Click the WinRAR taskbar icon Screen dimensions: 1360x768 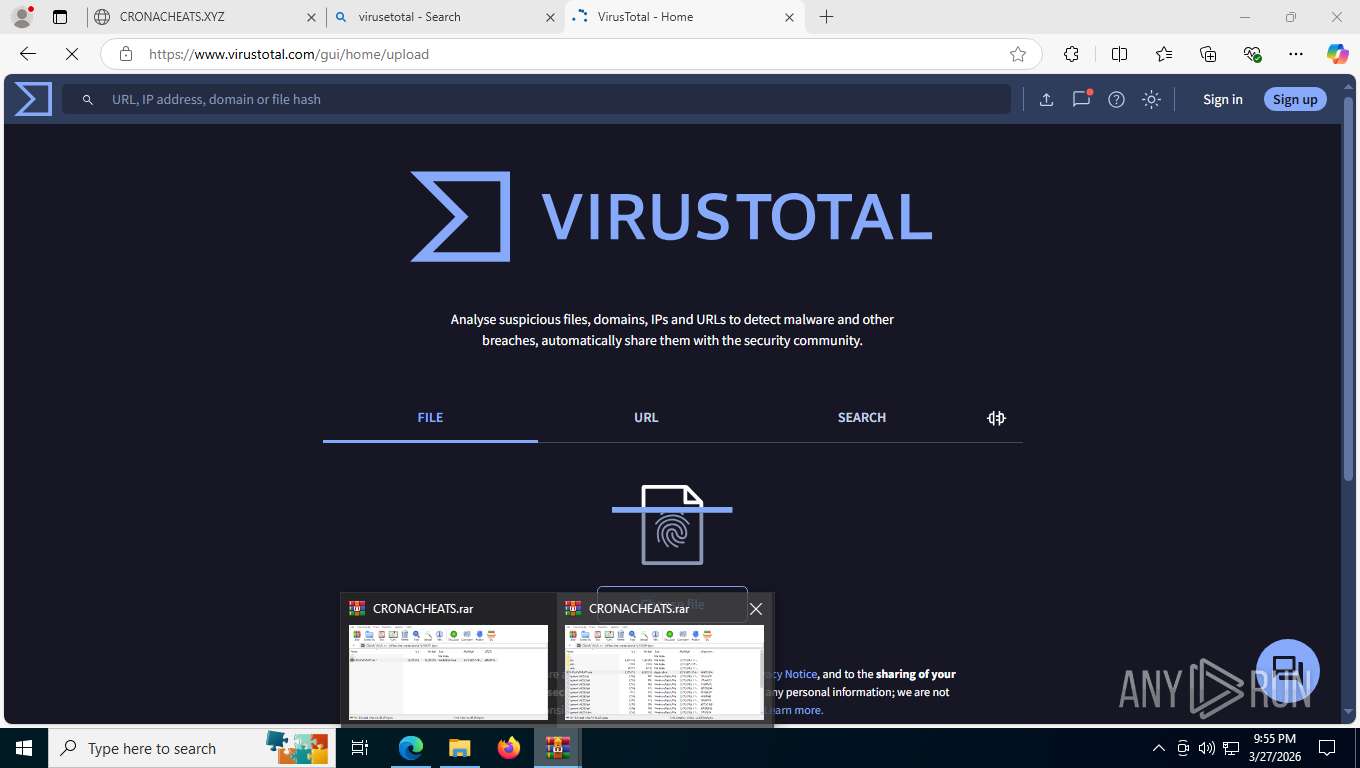[558, 748]
